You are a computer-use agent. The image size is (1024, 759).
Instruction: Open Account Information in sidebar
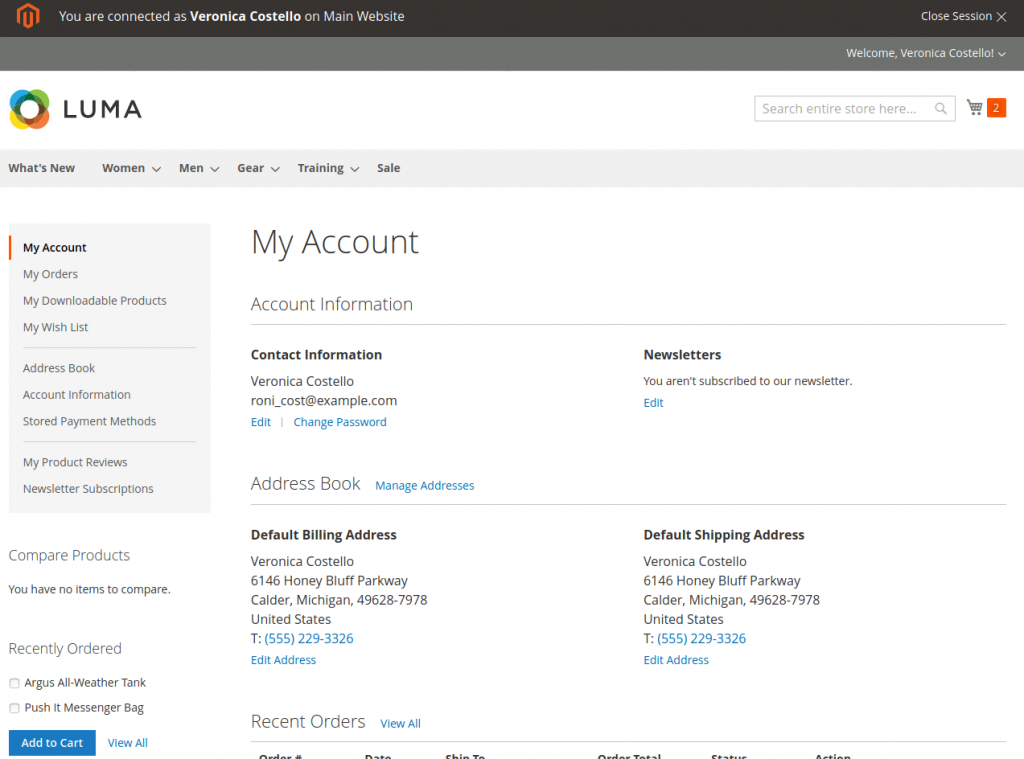[x=76, y=395]
